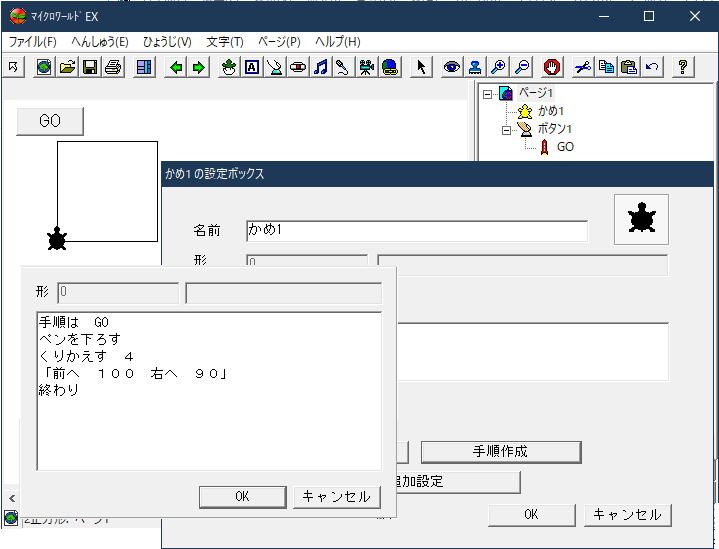Open a file with the folder icon

tap(67, 67)
